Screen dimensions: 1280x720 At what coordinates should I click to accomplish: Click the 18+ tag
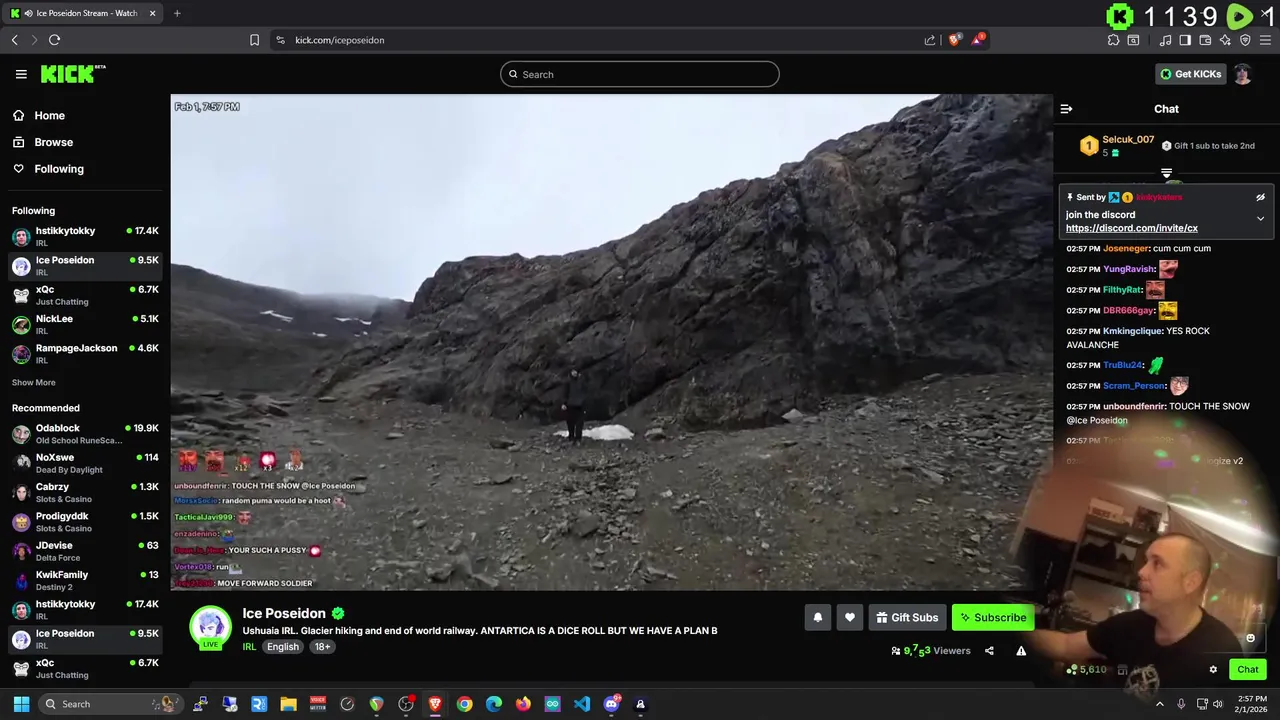coord(322,647)
